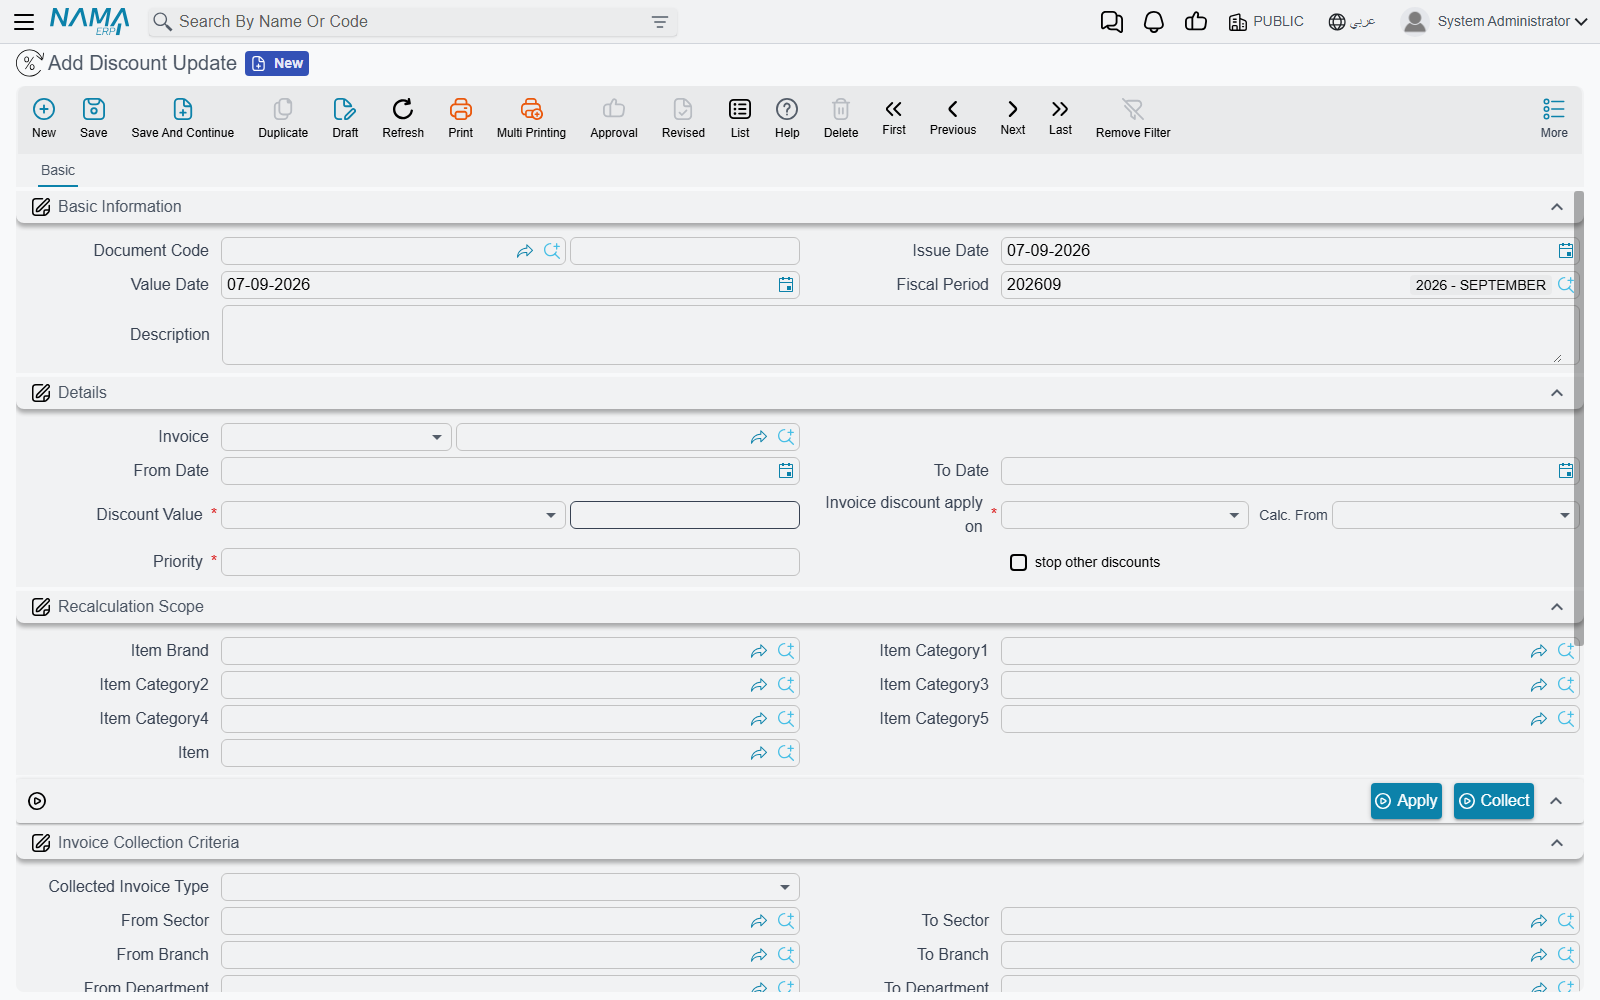Click the search filter options icon
The width and height of the screenshot is (1600, 1000).
point(660,22)
